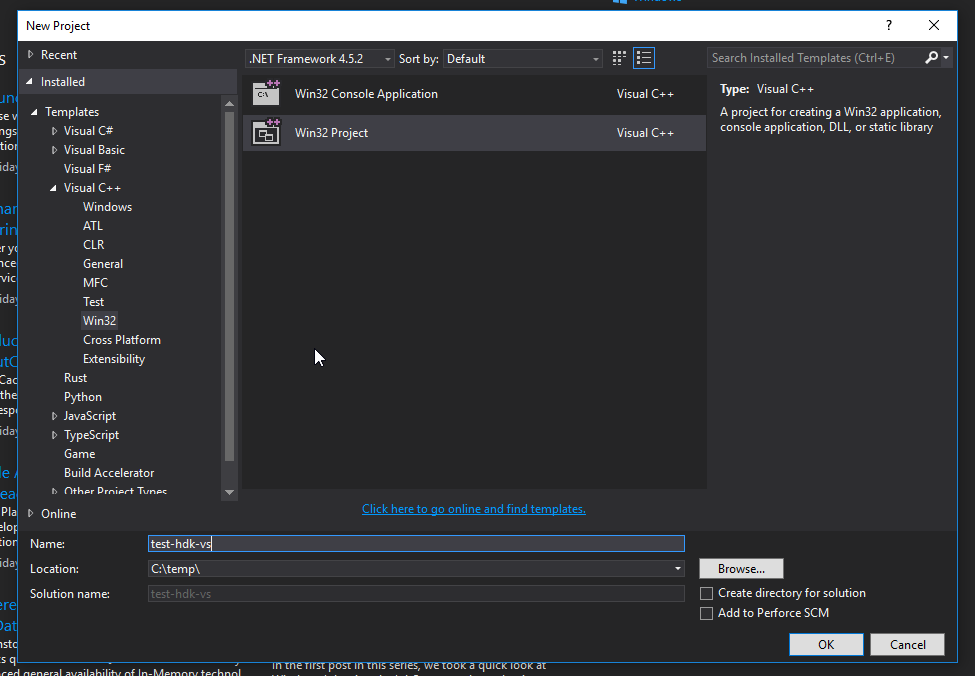The height and width of the screenshot is (676, 975).
Task: Expand the Visual C# templates node
Action: (55, 130)
